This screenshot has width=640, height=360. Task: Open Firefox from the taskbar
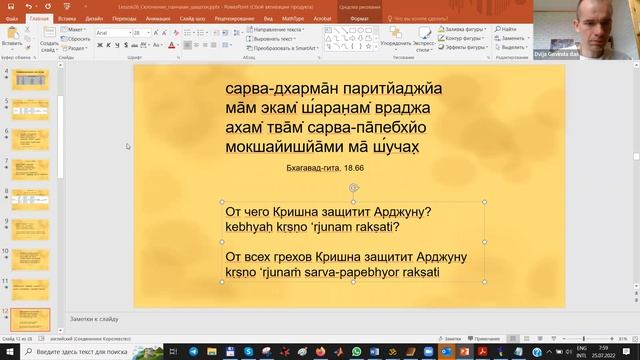click(x=320, y=351)
